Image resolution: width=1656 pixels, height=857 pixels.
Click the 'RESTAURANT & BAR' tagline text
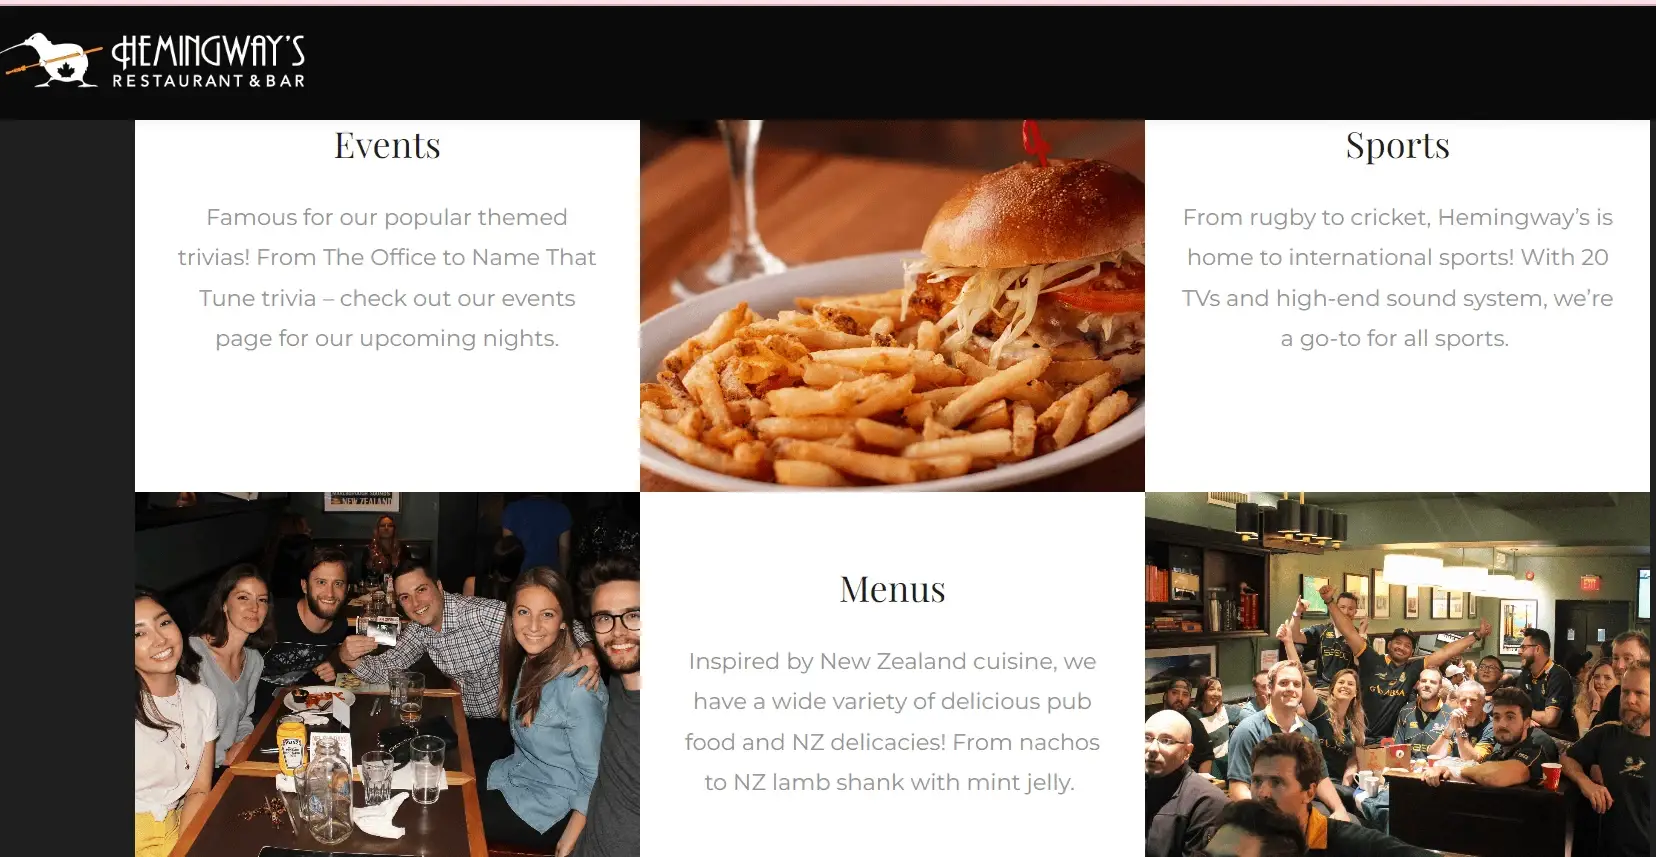pyautogui.click(x=208, y=81)
